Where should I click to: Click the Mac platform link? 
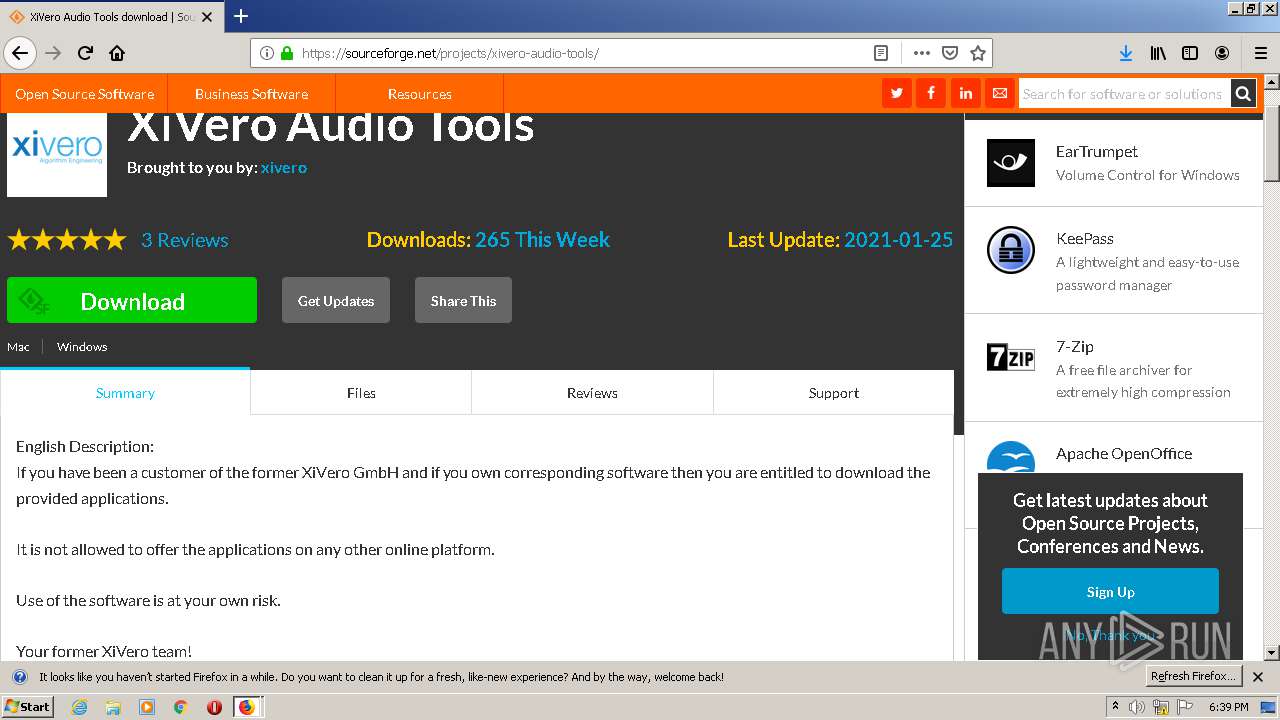[18, 347]
